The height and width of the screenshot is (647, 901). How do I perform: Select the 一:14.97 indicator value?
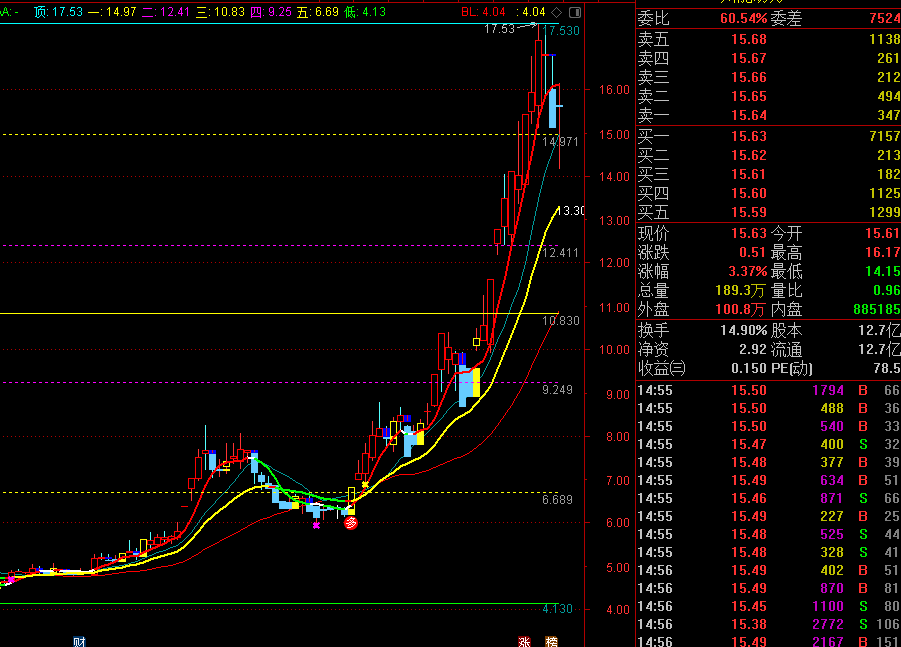click(113, 12)
